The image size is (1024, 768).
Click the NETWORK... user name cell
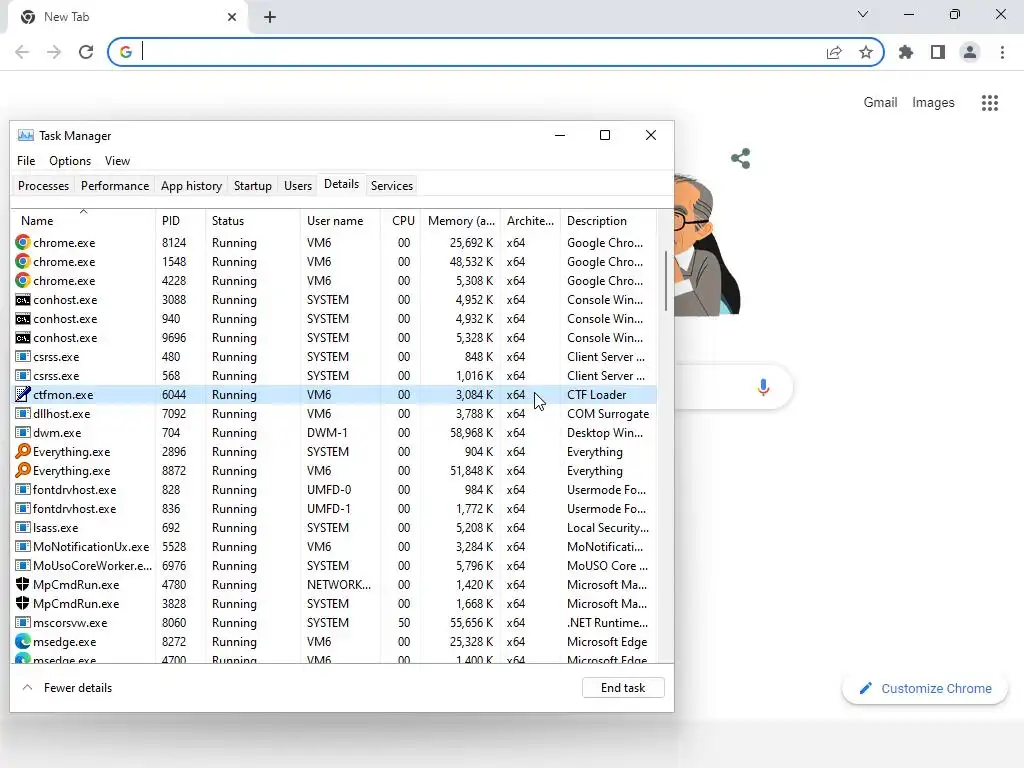[x=339, y=584]
